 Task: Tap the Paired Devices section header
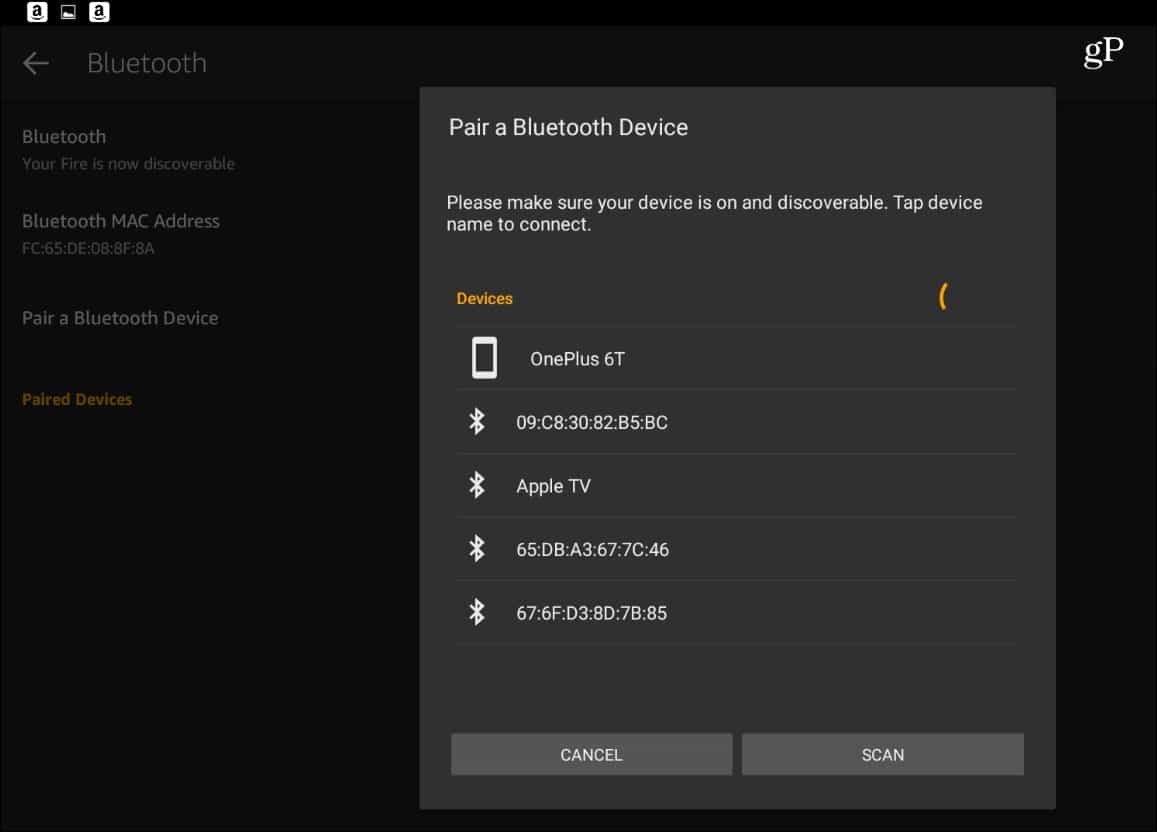pos(77,399)
